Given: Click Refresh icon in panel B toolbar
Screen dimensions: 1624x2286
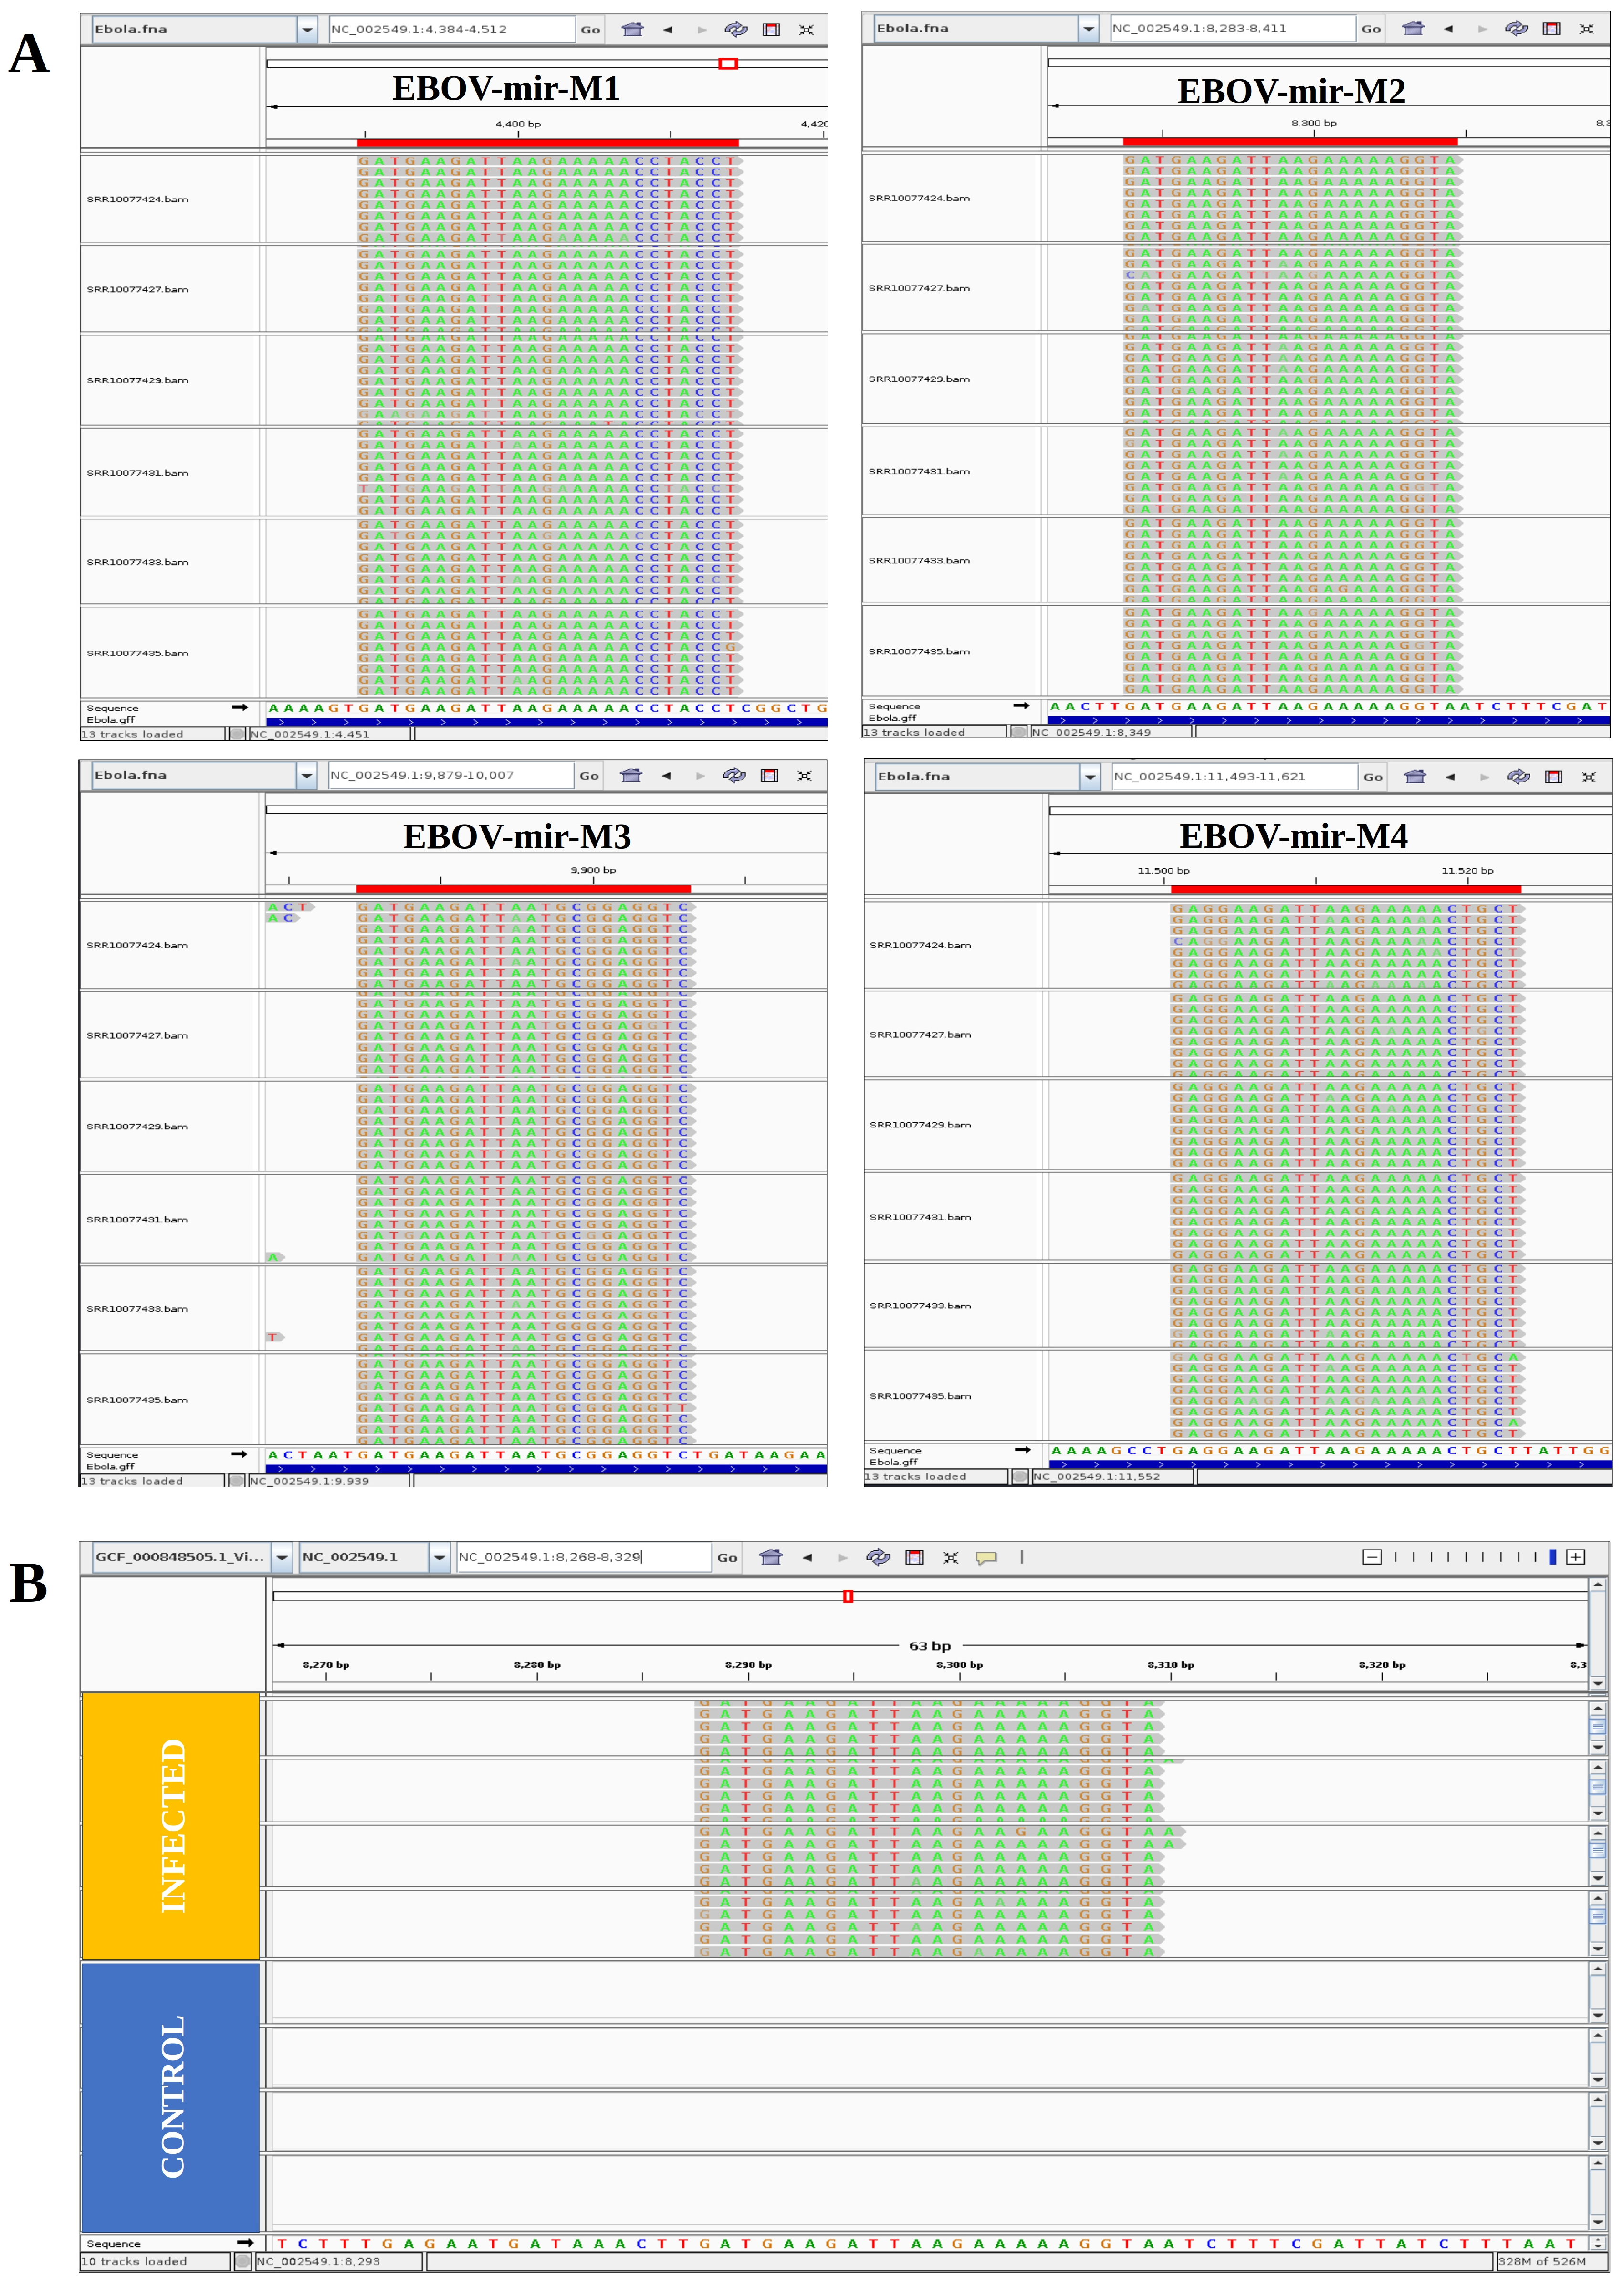Looking at the screenshot, I should coord(877,1557).
